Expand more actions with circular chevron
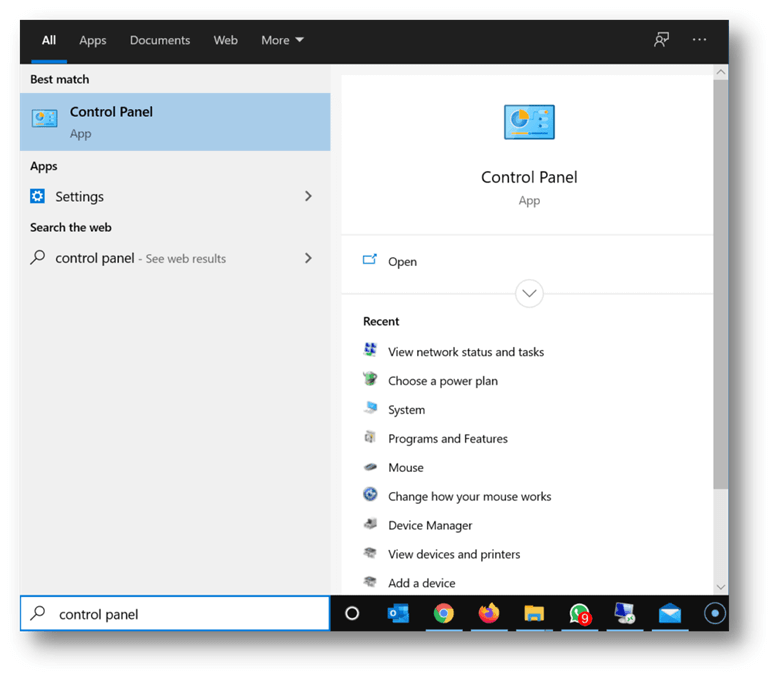Image resolution: width=775 pixels, height=678 pixels. point(529,293)
